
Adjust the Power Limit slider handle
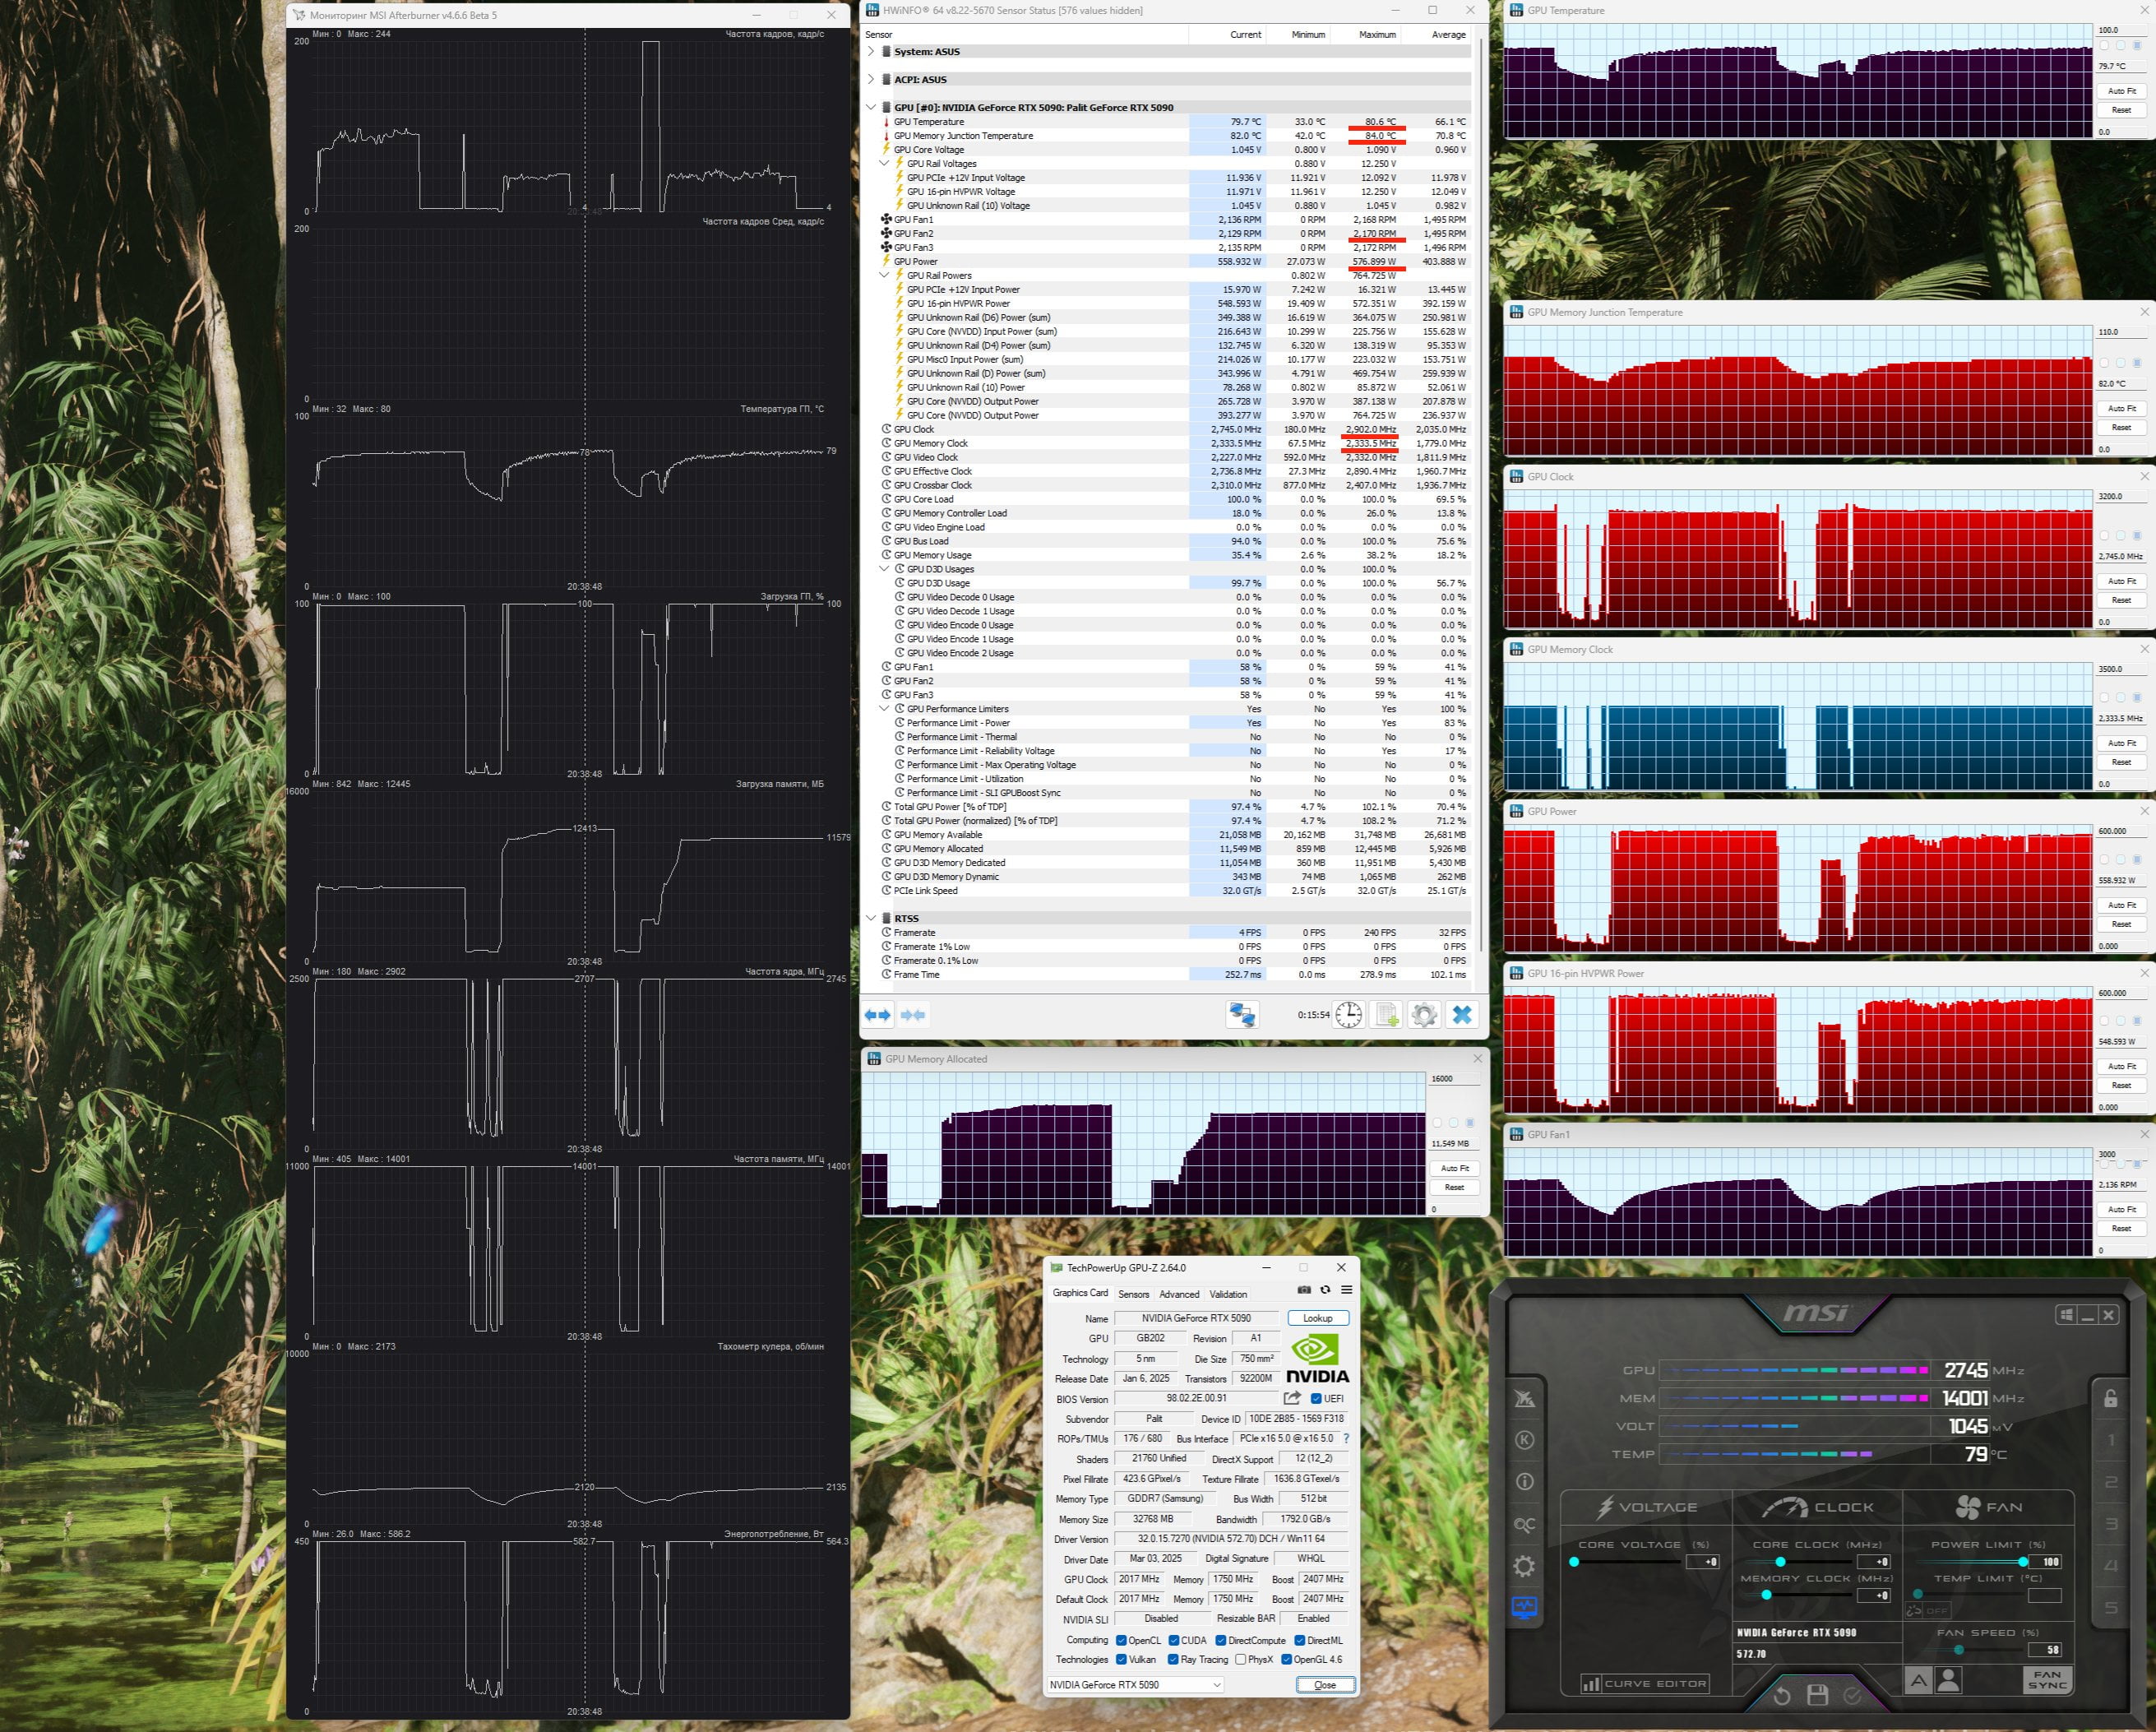(2023, 1562)
